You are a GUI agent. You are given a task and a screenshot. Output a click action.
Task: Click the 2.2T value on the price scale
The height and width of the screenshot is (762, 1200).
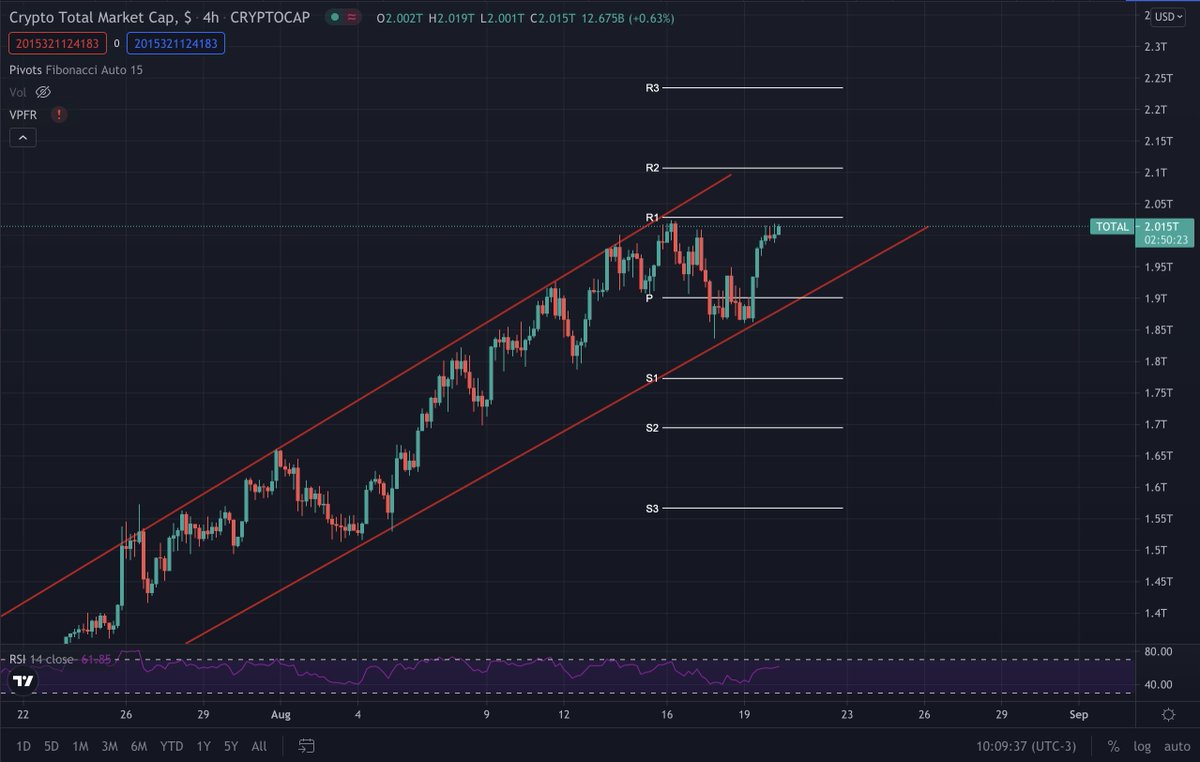pos(1158,109)
